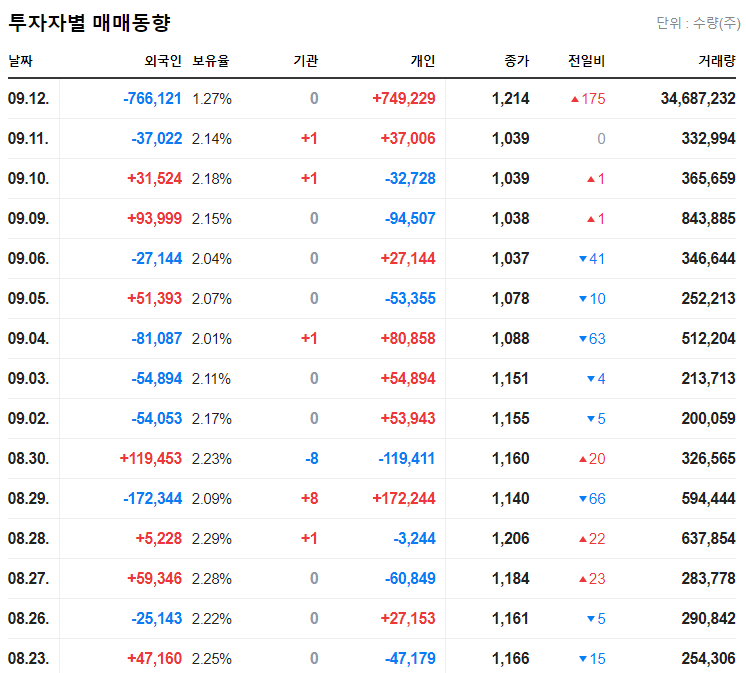
Task: Select the 09.11. date cell
Action: [29, 138]
